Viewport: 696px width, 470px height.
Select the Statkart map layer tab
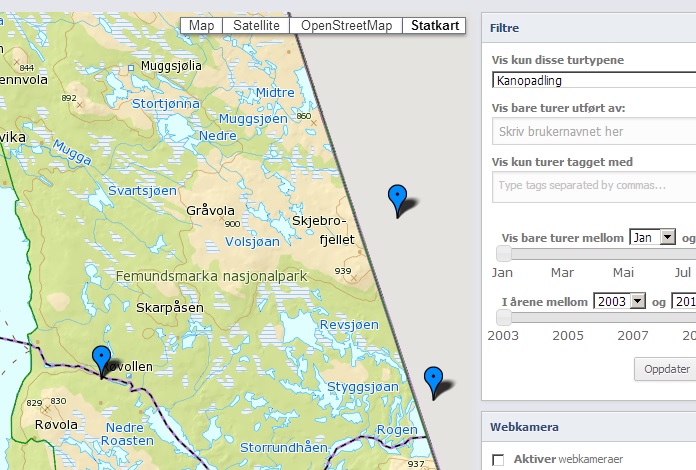pyautogui.click(x=433, y=26)
